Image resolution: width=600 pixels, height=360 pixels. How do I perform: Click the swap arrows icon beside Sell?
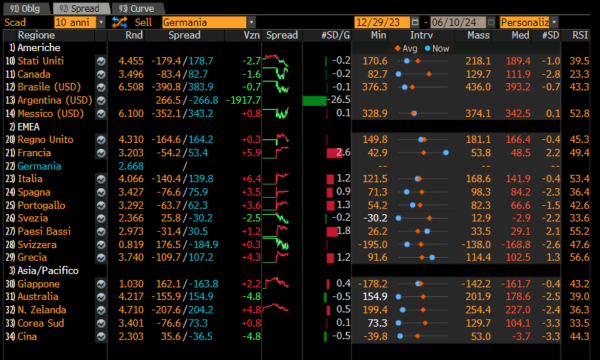119,22
